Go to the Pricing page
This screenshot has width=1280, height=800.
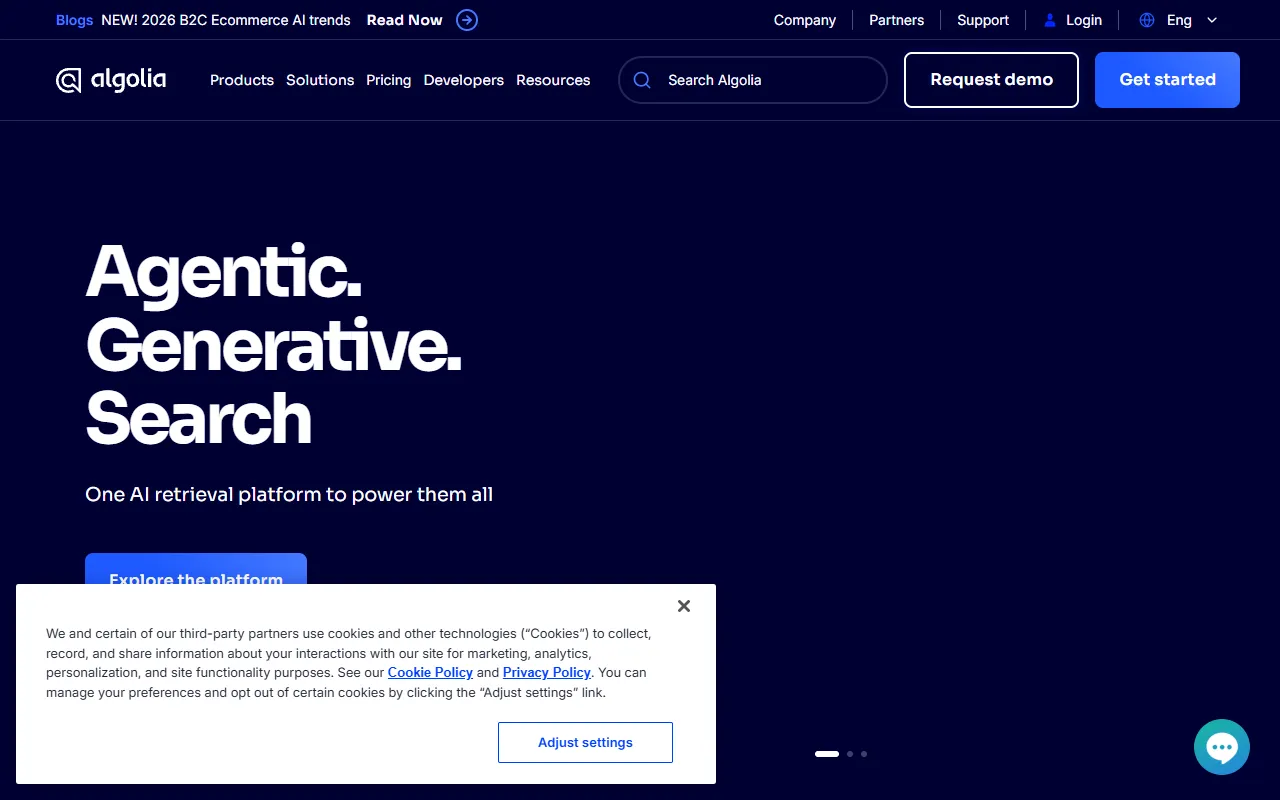(x=389, y=80)
